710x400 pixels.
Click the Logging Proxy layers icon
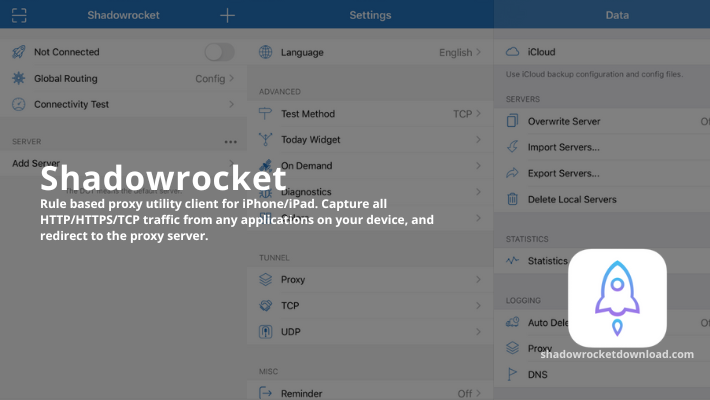click(x=512, y=348)
